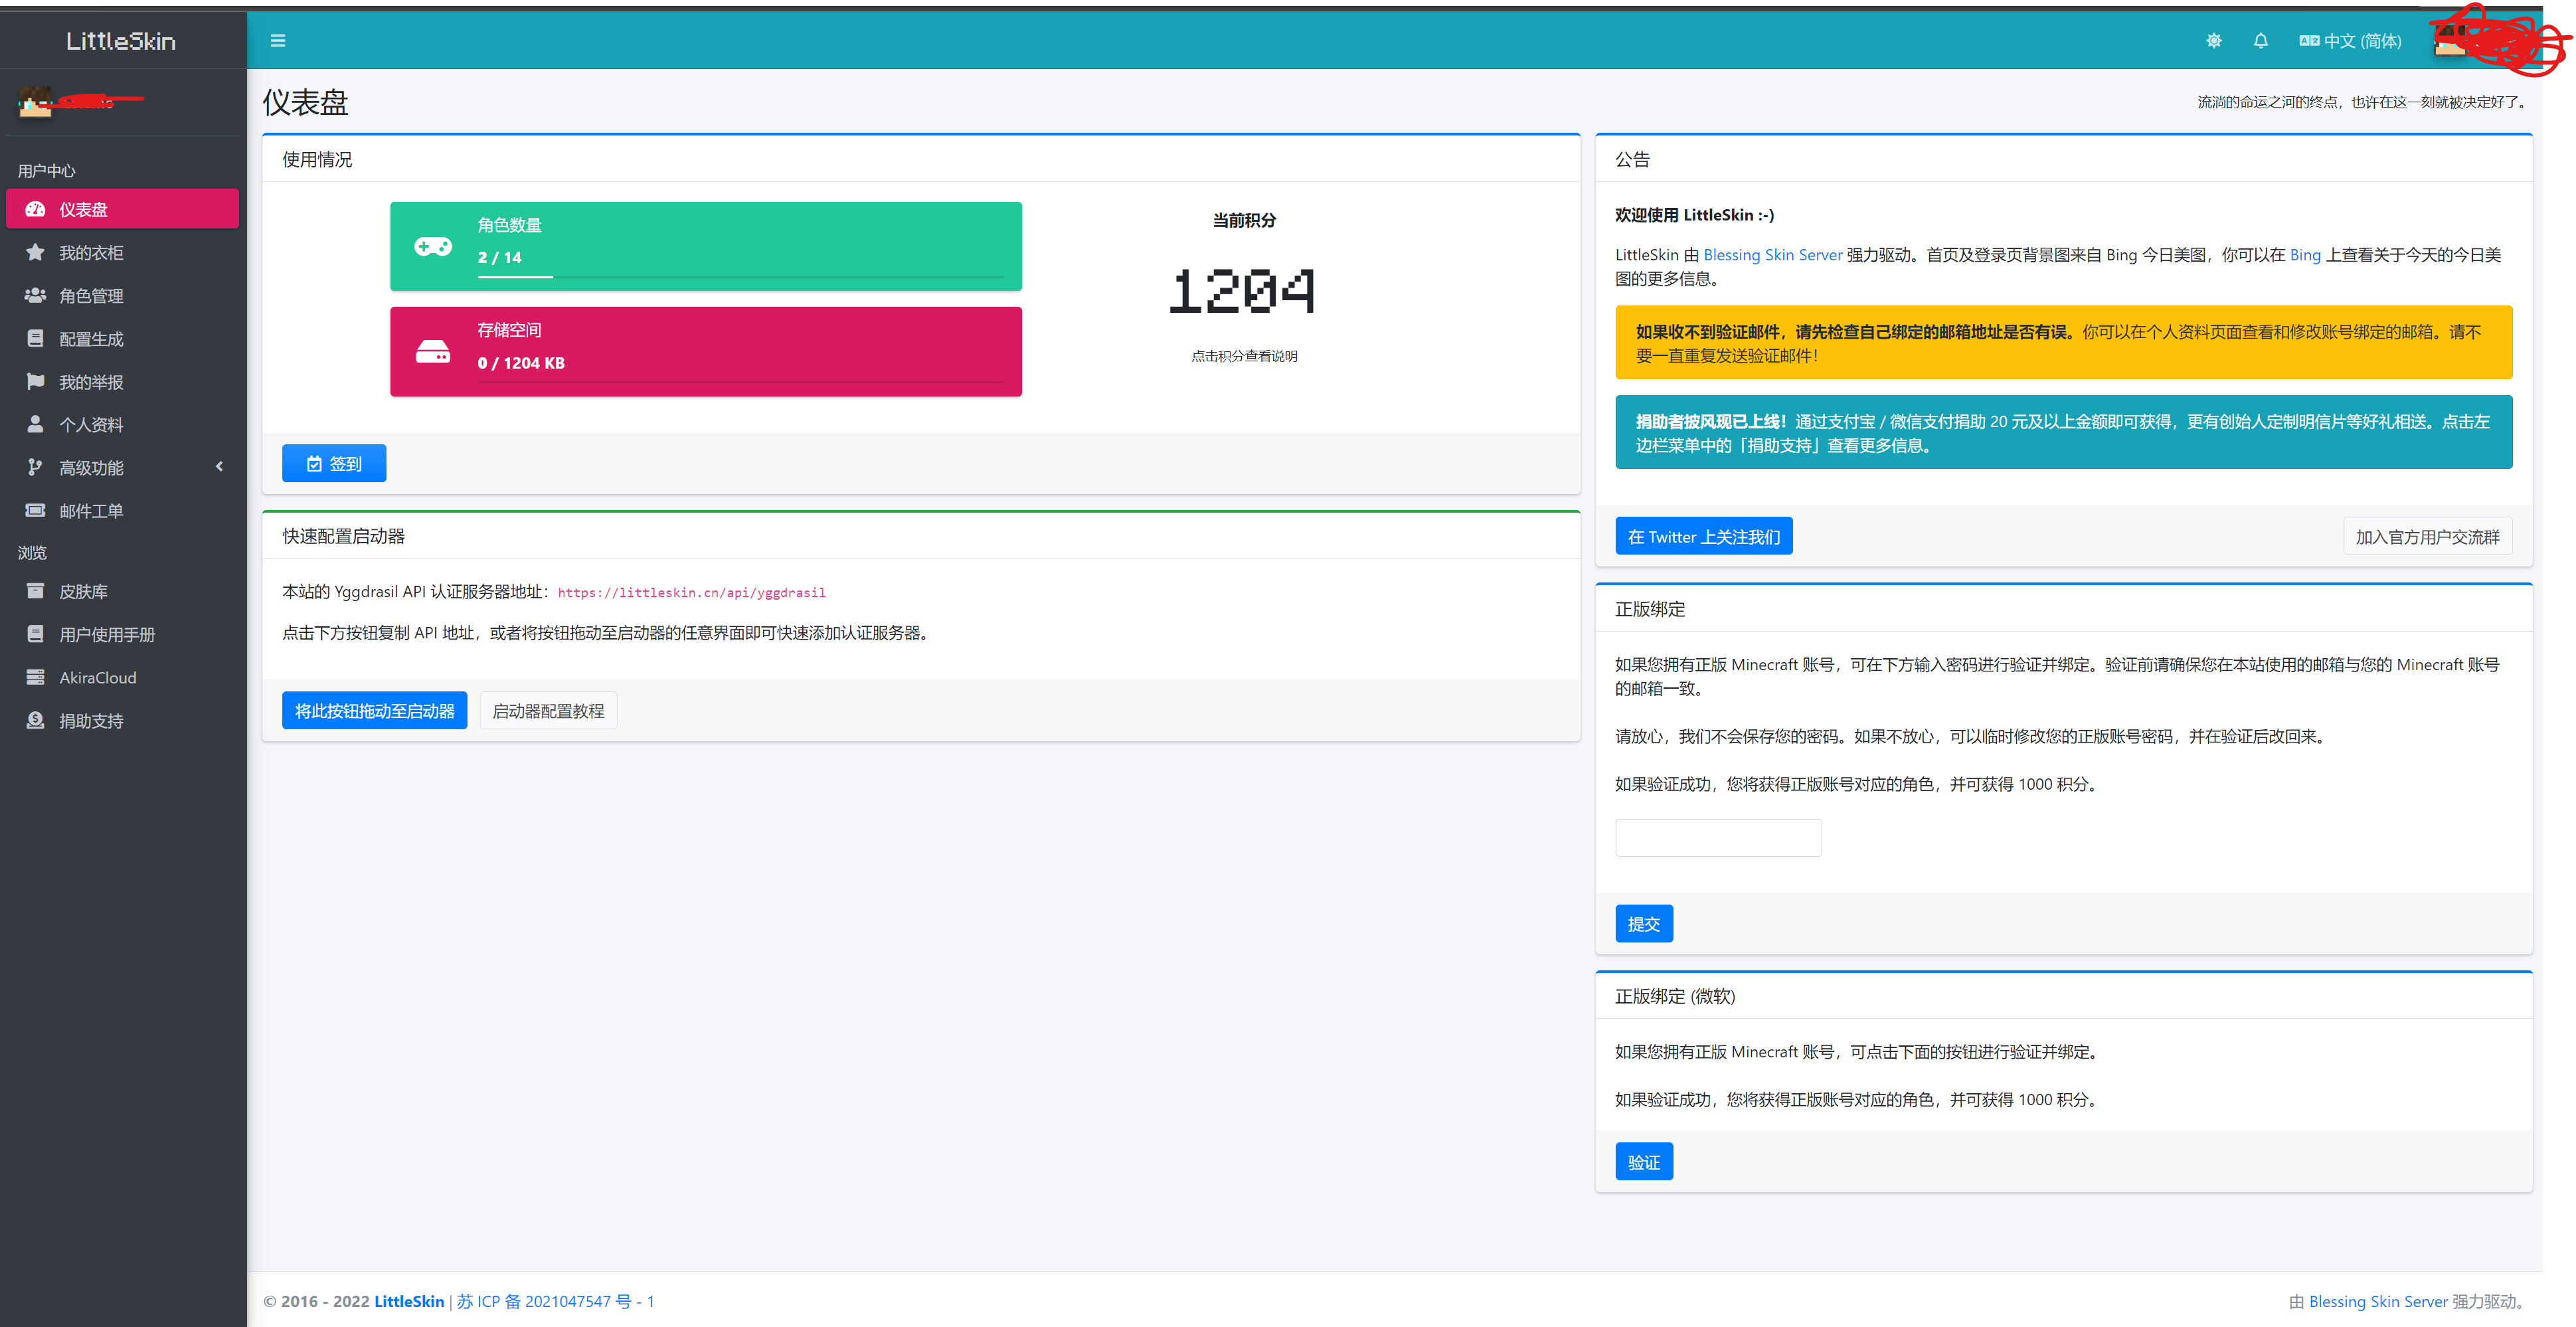
Task: Click the 配置生成 book icon
Action: tap(35, 338)
